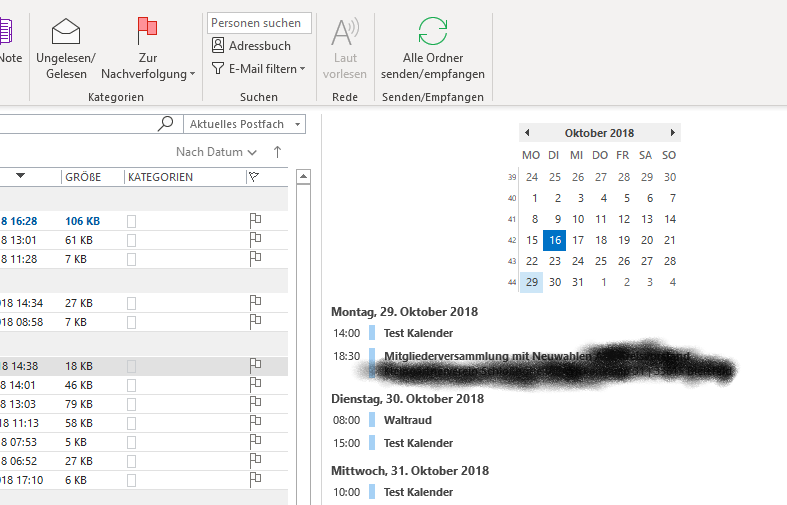Image resolution: width=787 pixels, height=505 pixels.
Task: Click category box of 46 KB message
Action: pos(132,386)
